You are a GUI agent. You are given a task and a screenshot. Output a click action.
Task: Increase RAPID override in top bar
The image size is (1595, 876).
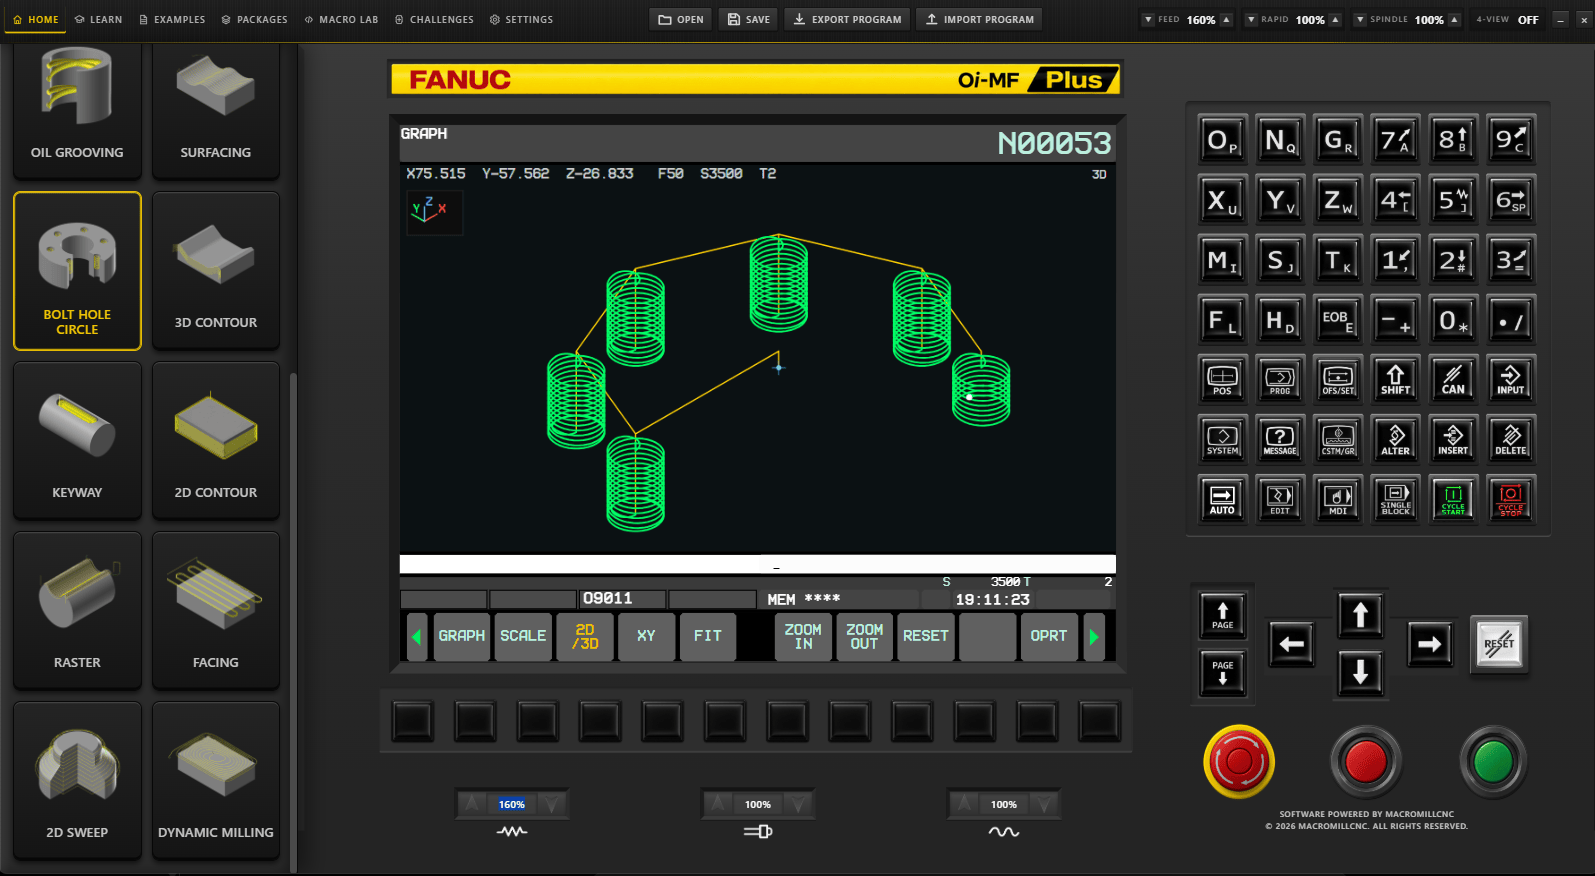(x=1334, y=19)
